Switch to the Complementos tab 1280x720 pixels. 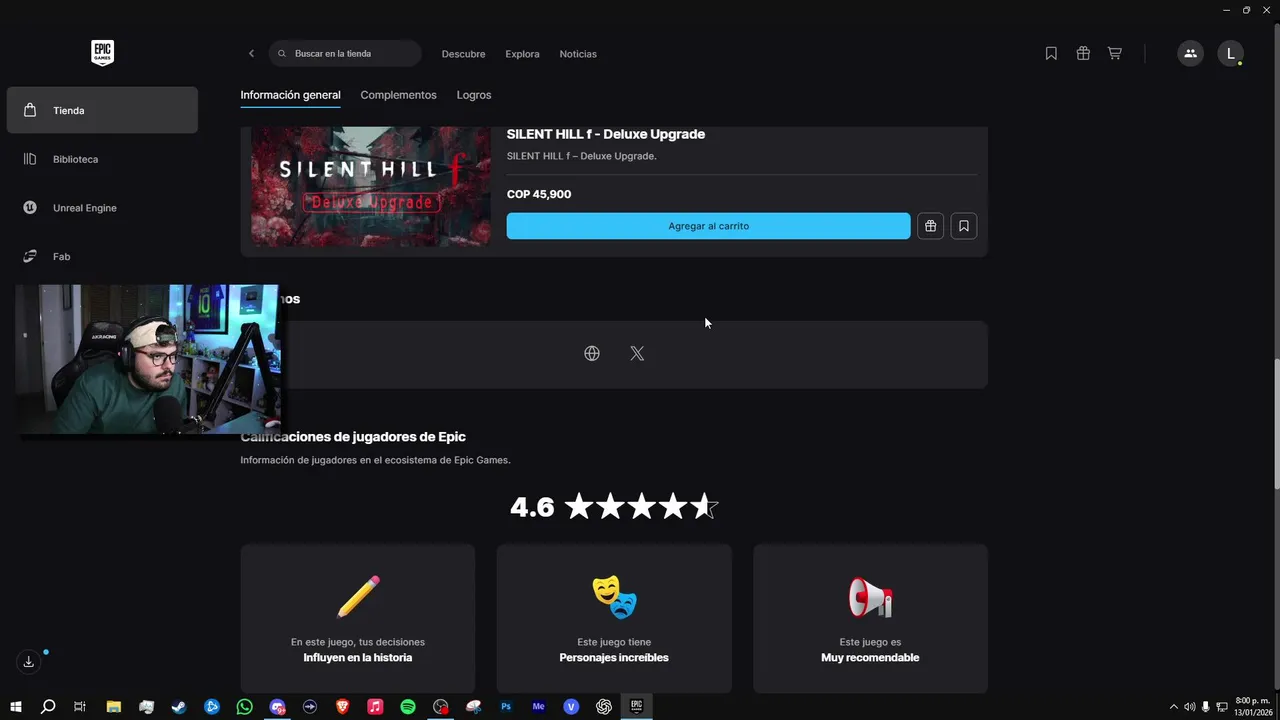[x=398, y=95]
